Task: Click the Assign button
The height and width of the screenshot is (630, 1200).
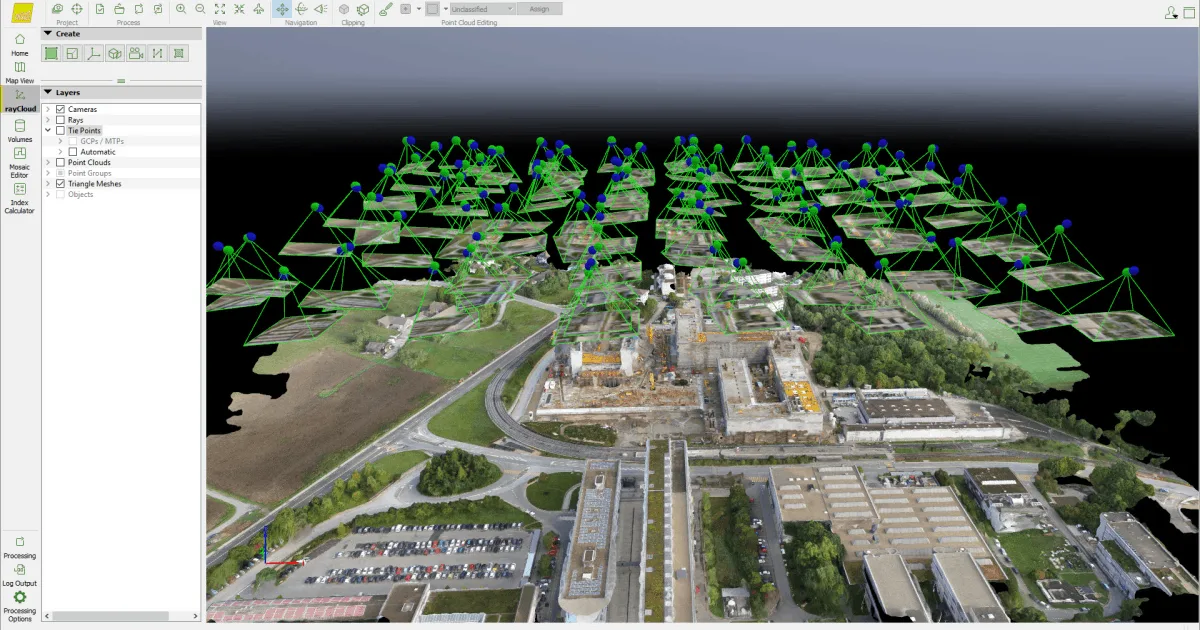Action: (540, 8)
